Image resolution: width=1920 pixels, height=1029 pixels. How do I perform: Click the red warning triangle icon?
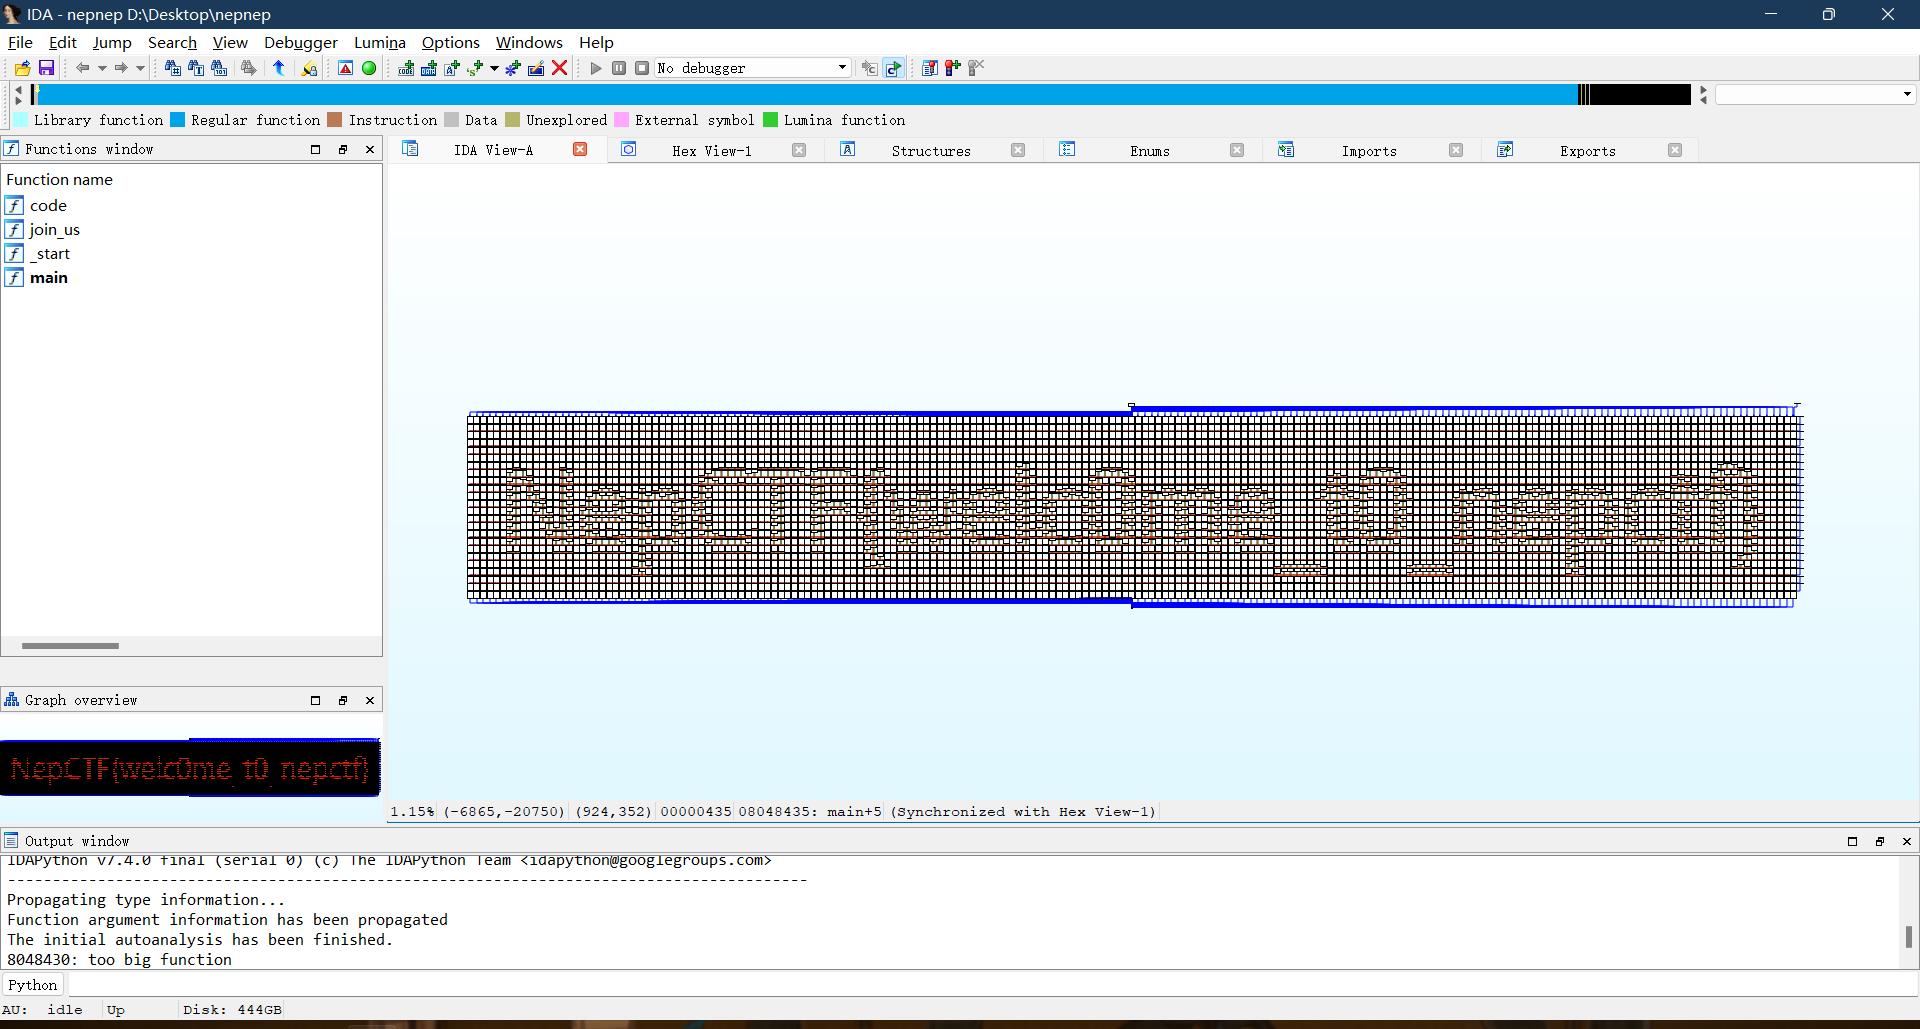point(345,68)
